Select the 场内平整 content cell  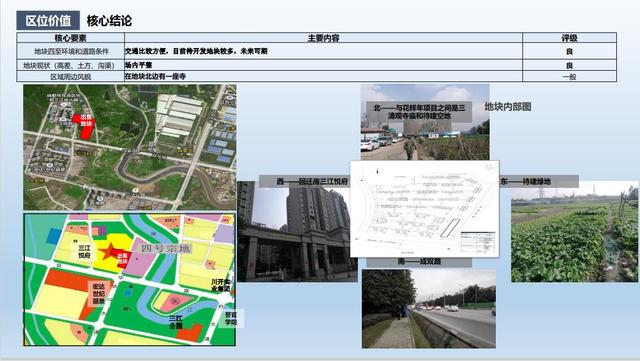323,65
